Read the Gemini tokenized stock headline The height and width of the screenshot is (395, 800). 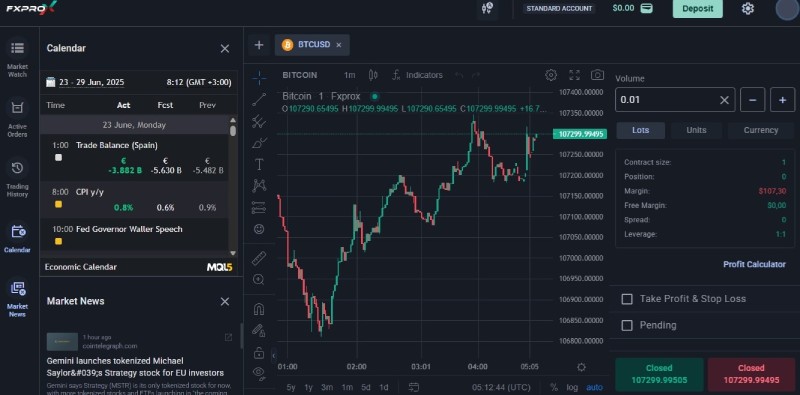[135, 367]
